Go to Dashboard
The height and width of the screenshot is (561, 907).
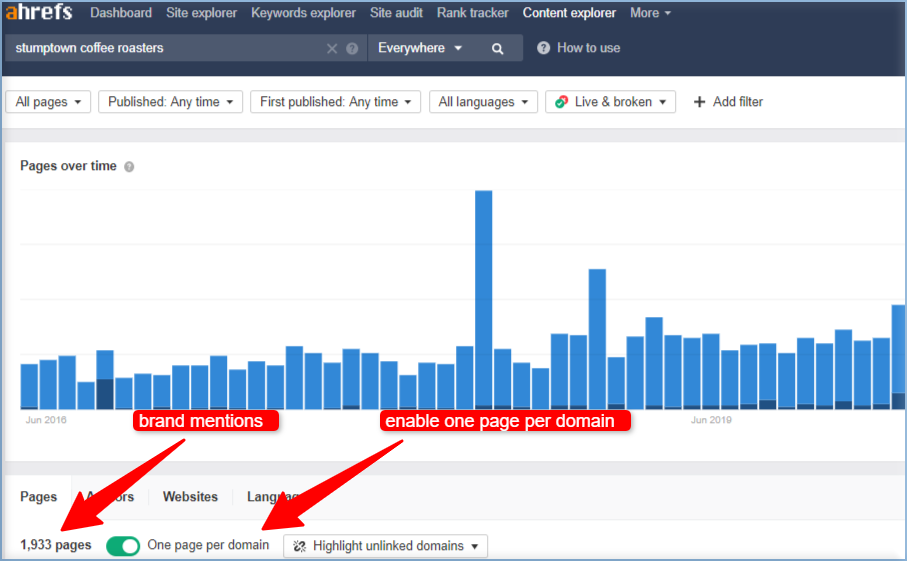121,13
